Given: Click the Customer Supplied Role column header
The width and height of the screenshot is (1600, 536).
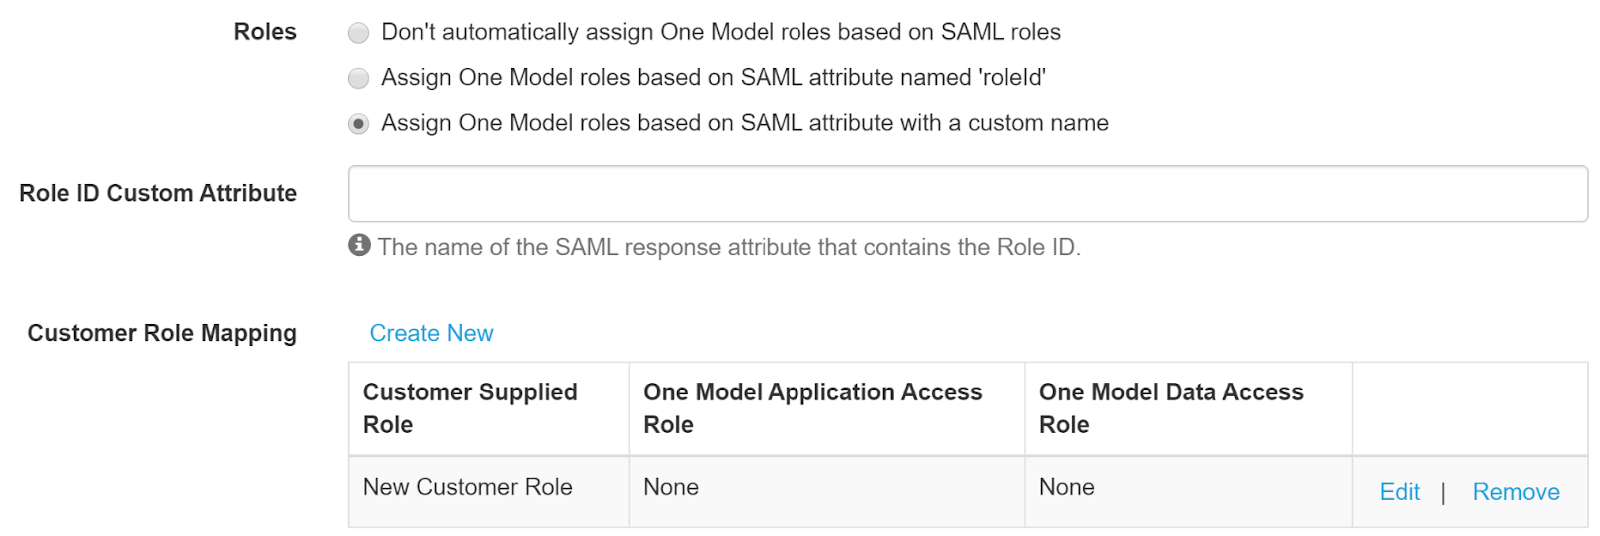Looking at the screenshot, I should 470,408.
